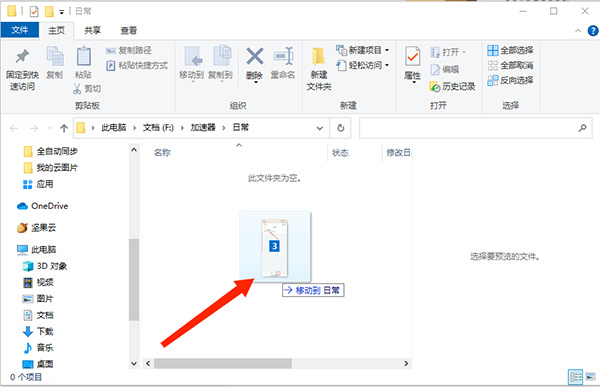Create a New Folder (新建文件夹)

[x=318, y=69]
